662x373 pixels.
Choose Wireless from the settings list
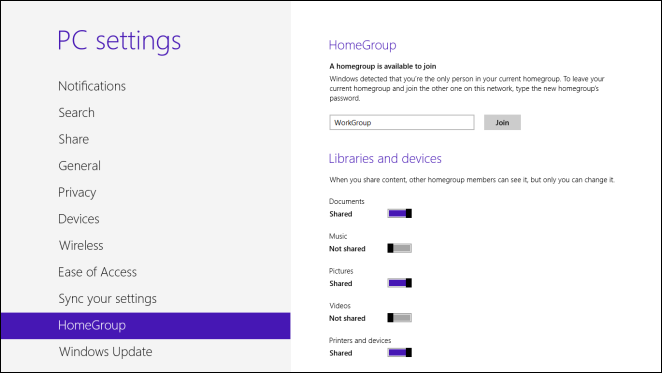(x=81, y=245)
